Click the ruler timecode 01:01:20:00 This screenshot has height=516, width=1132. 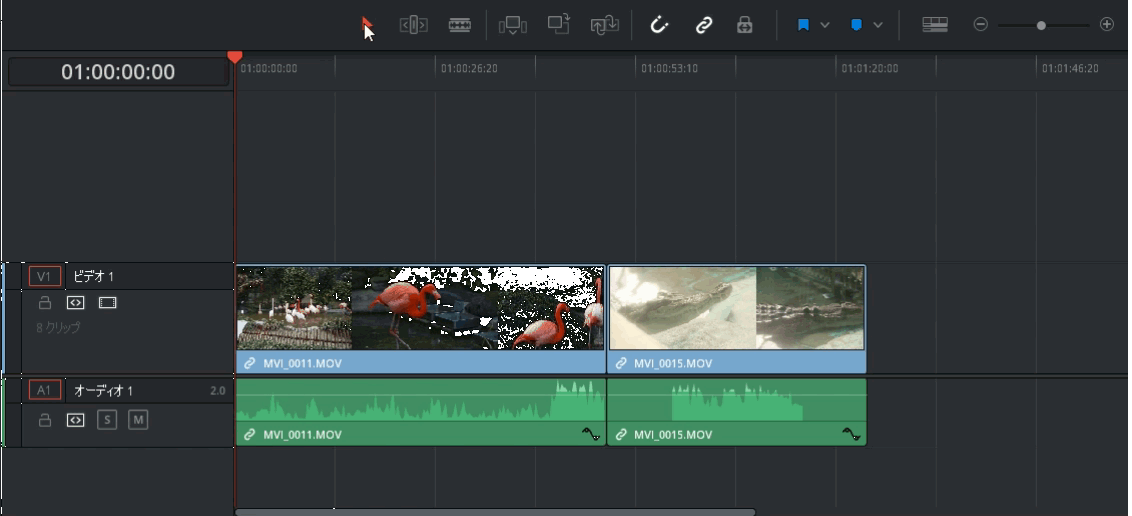pyautogui.click(x=870, y=69)
